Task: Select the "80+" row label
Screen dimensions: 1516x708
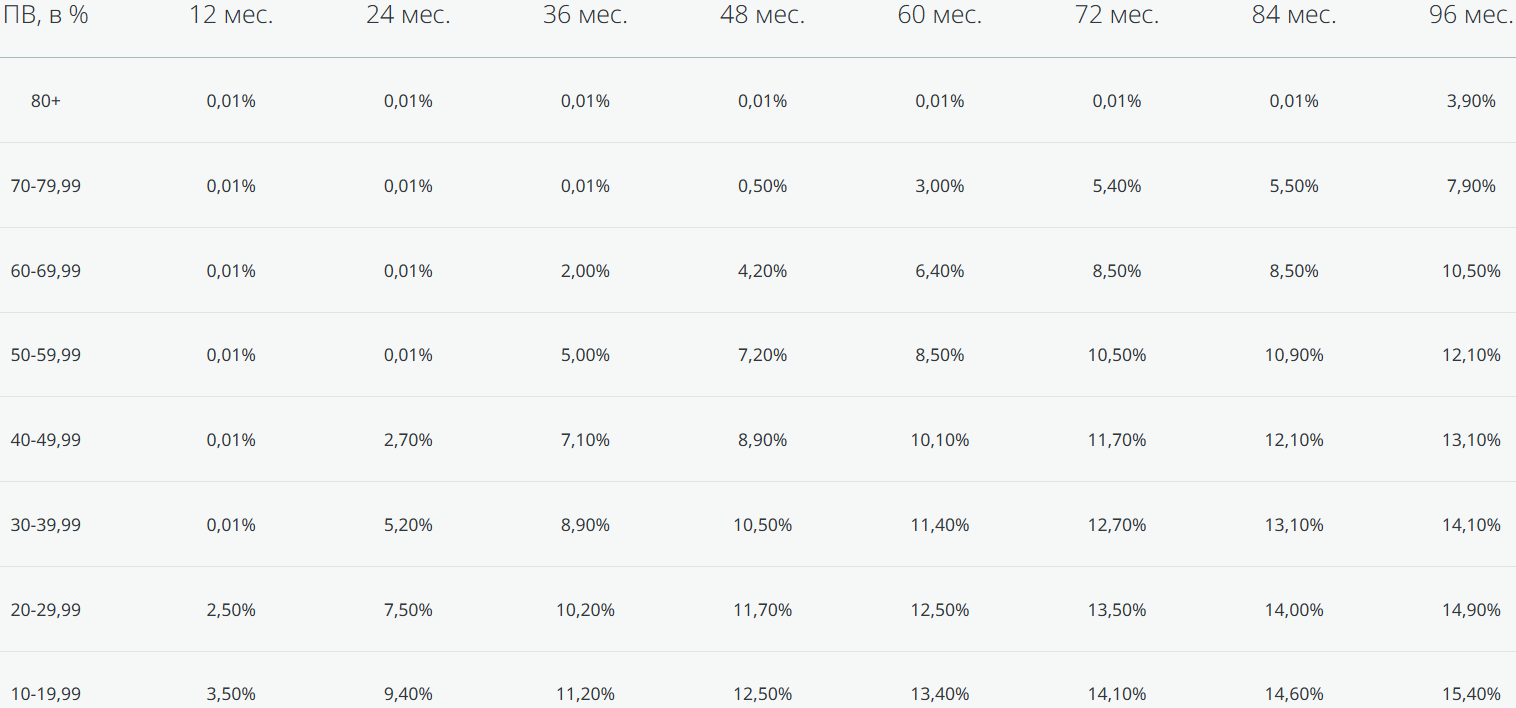Action: click(x=46, y=101)
